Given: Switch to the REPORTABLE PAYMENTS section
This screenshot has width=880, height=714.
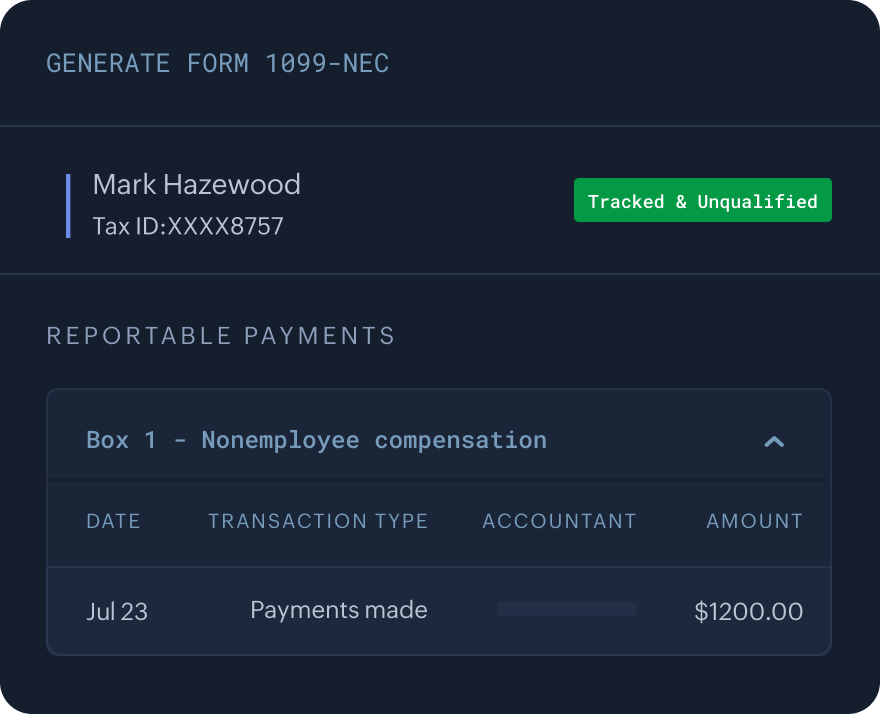Looking at the screenshot, I should [x=221, y=336].
